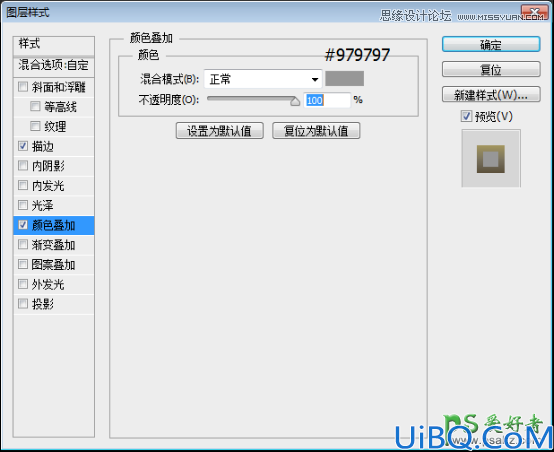Select the 内阴影 style entry

coord(54,166)
